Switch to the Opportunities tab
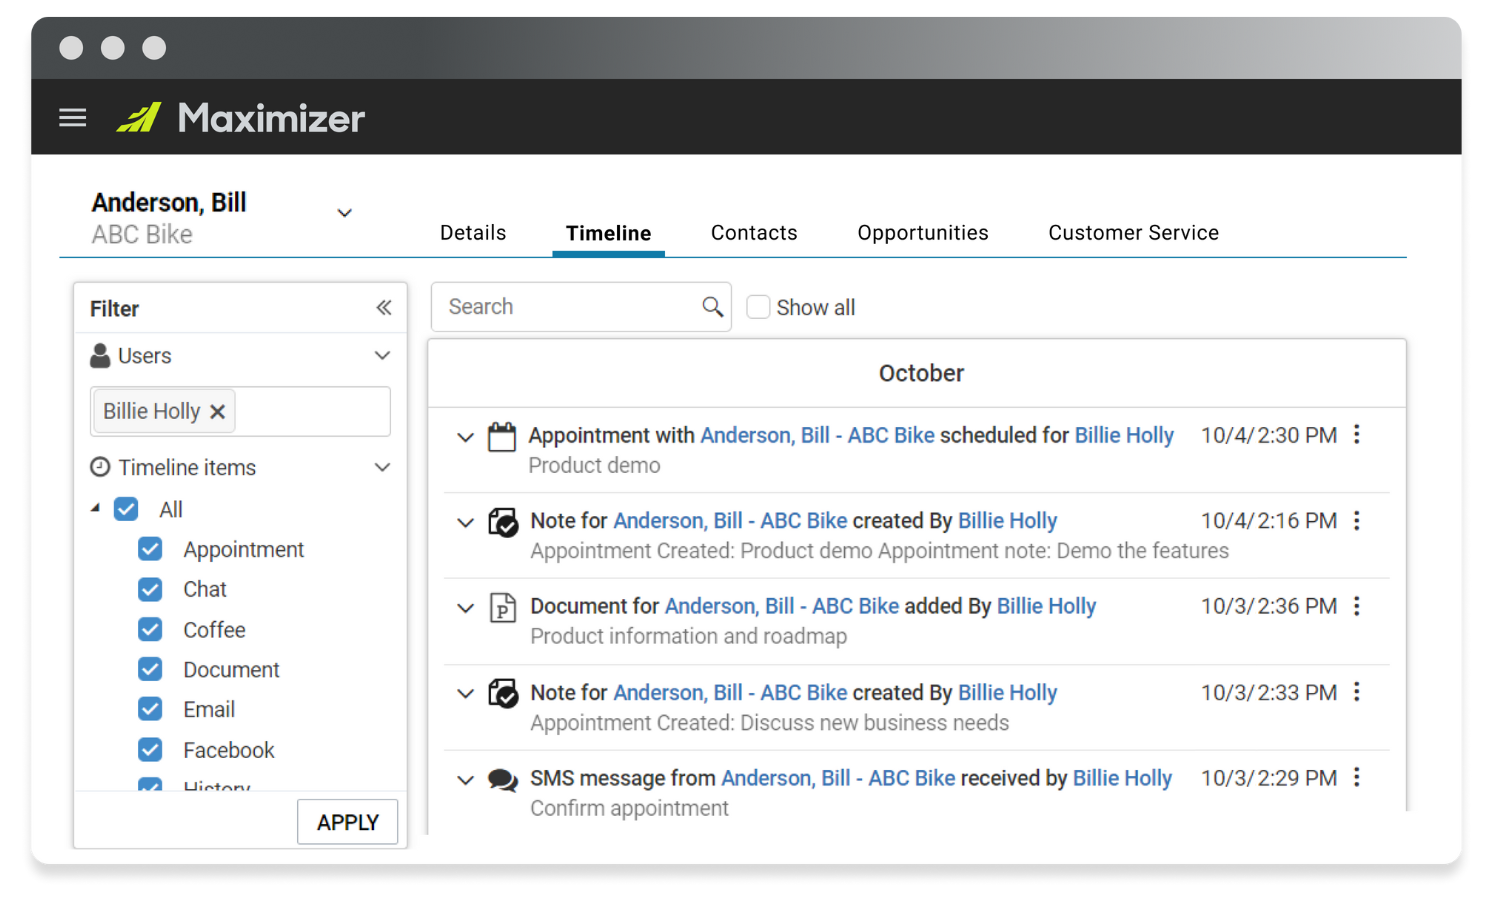Screen dimensions: 1500x900 922,233
